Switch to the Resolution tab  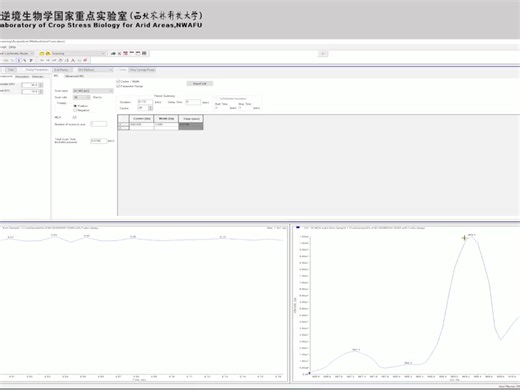[x=22, y=76]
